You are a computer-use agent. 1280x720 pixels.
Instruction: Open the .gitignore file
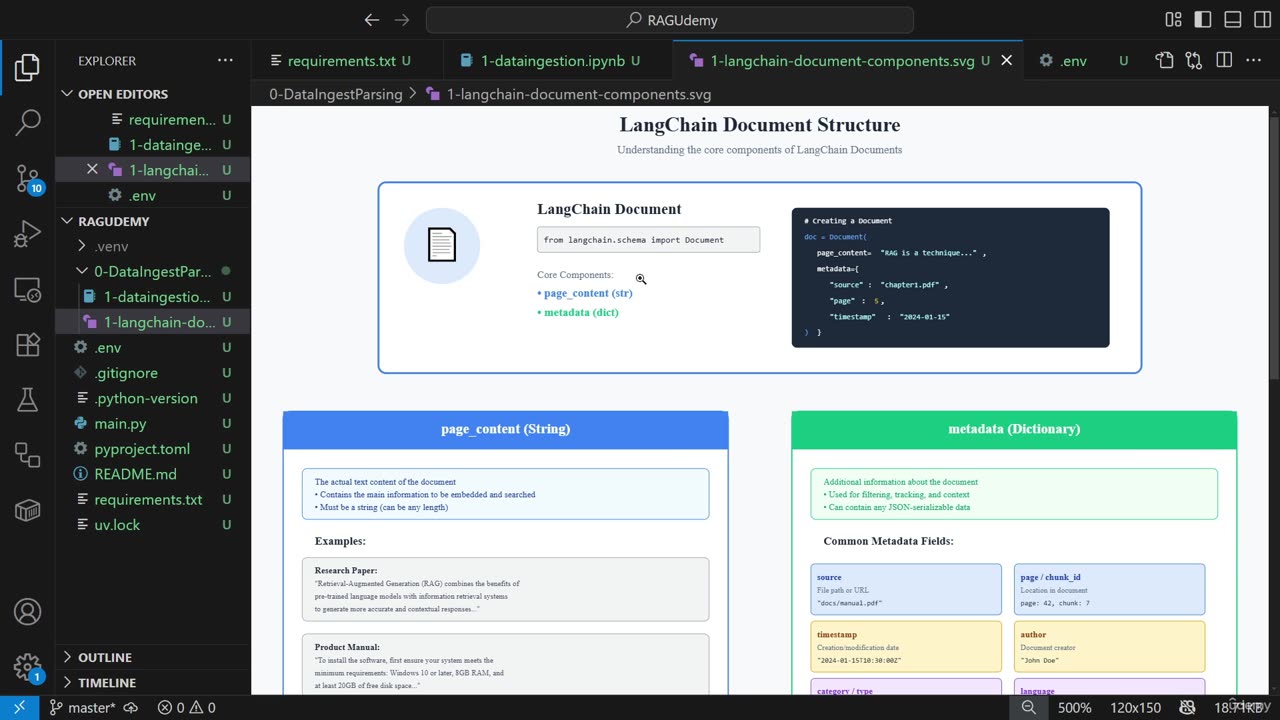[x=152, y=373]
